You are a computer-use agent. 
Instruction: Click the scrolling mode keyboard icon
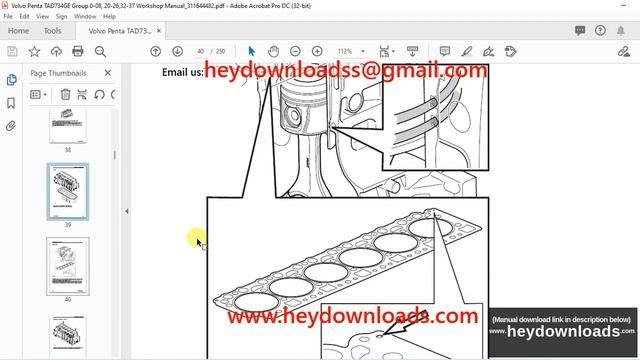tap(412, 51)
